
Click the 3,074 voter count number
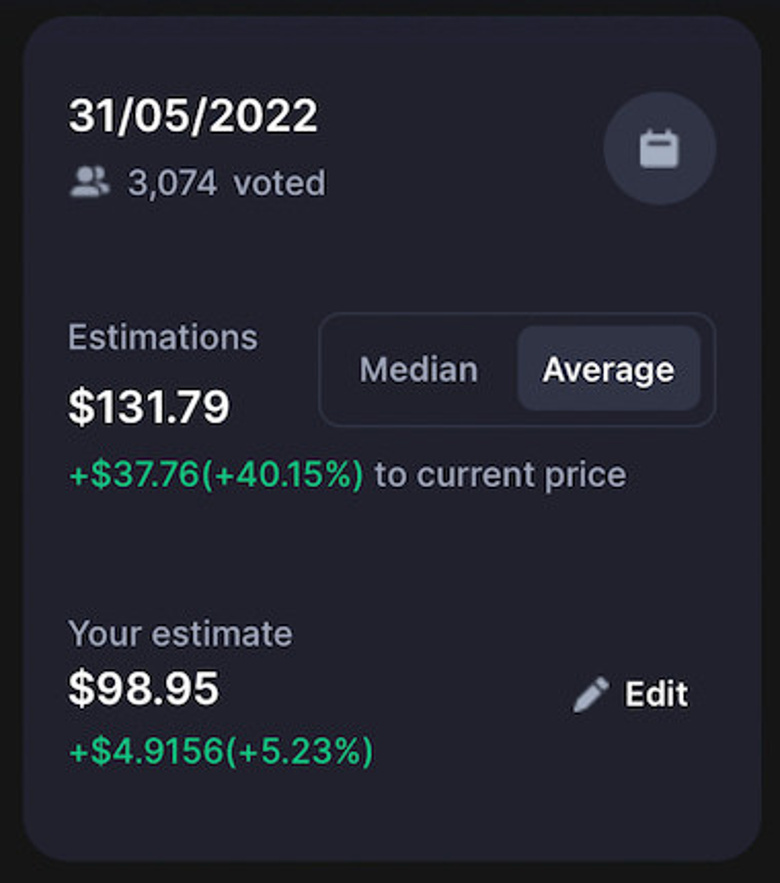click(172, 183)
